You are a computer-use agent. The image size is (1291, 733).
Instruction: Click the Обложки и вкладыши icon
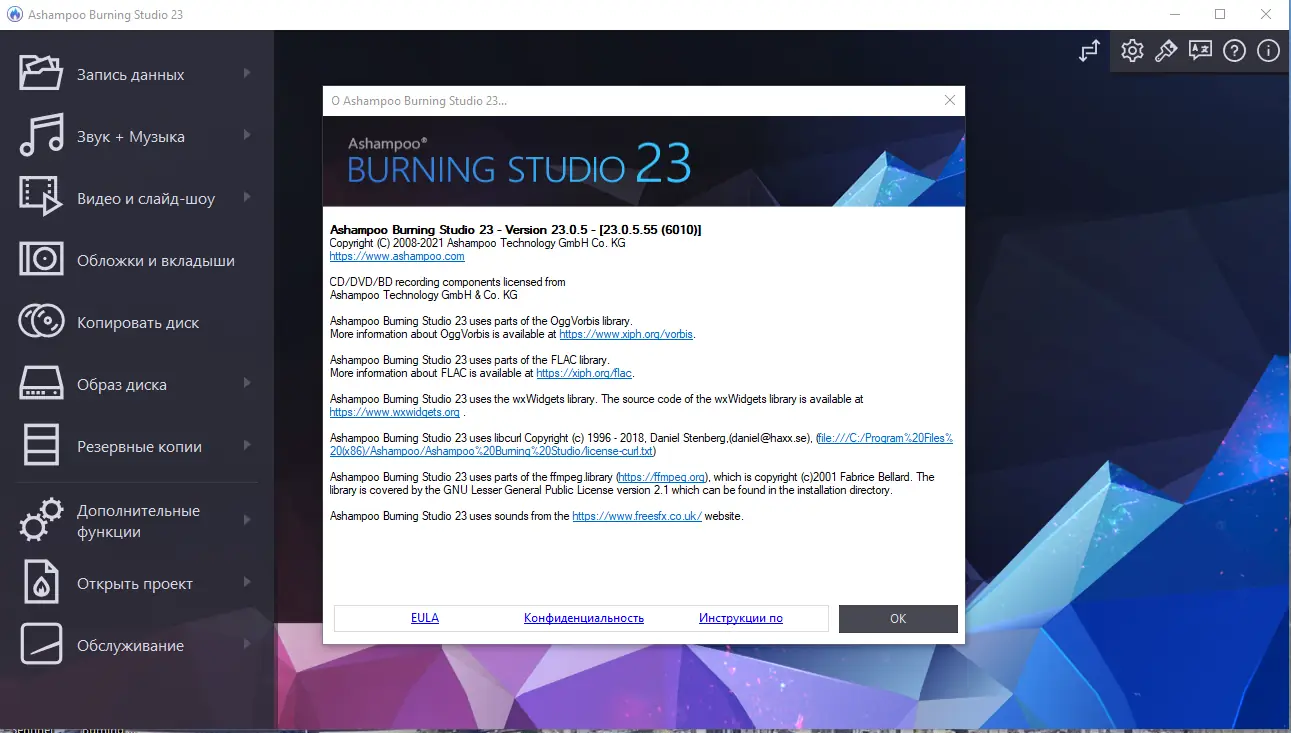click(40, 260)
